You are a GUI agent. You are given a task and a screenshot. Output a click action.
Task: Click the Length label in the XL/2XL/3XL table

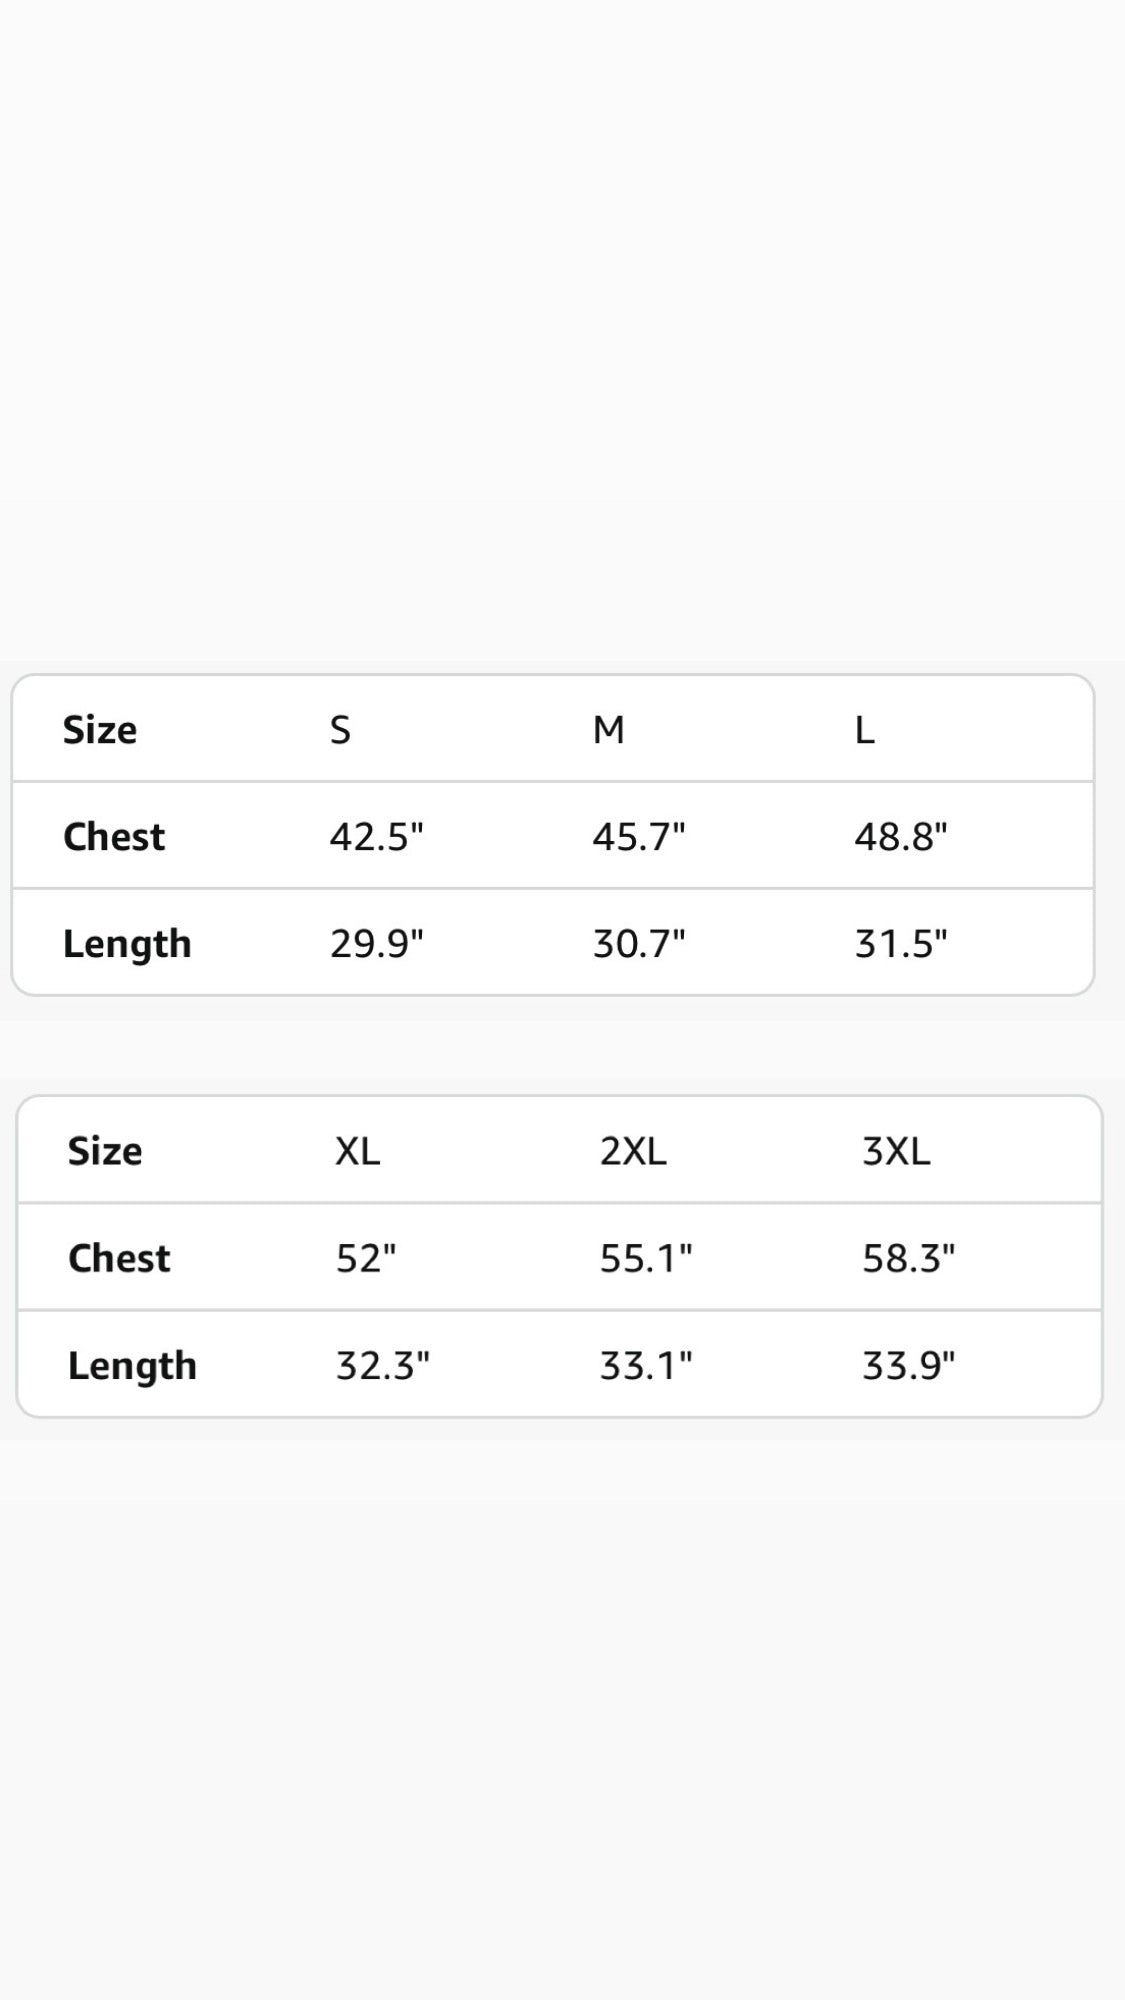[x=132, y=1365]
